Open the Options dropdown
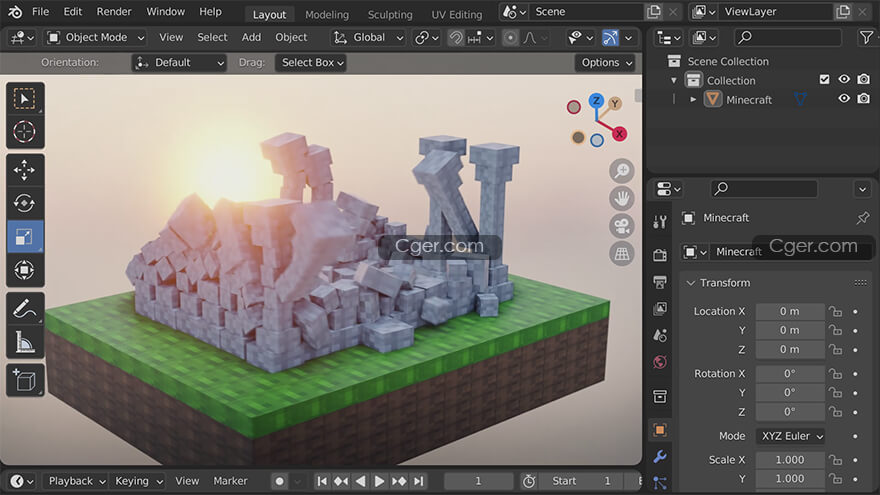 [x=605, y=63]
